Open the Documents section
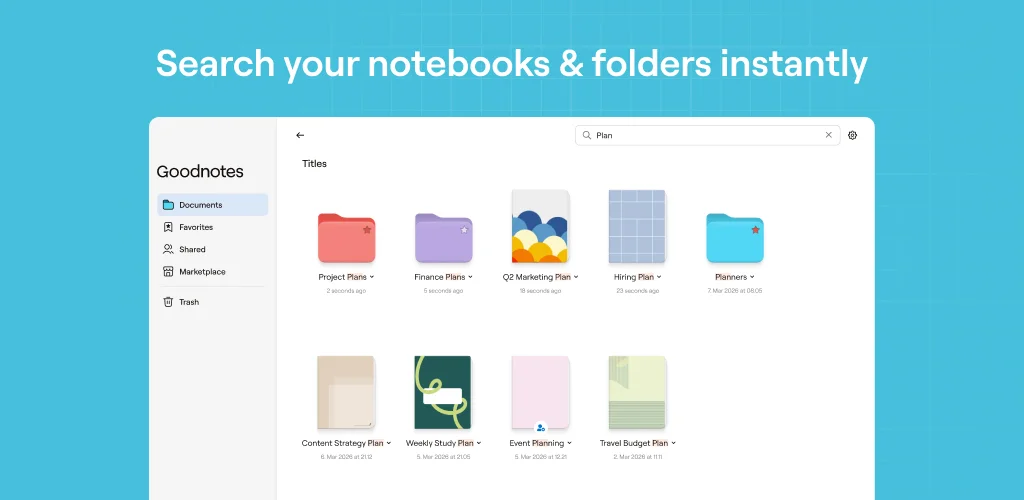The width and height of the screenshot is (1024, 500). pyautogui.click(x=212, y=205)
